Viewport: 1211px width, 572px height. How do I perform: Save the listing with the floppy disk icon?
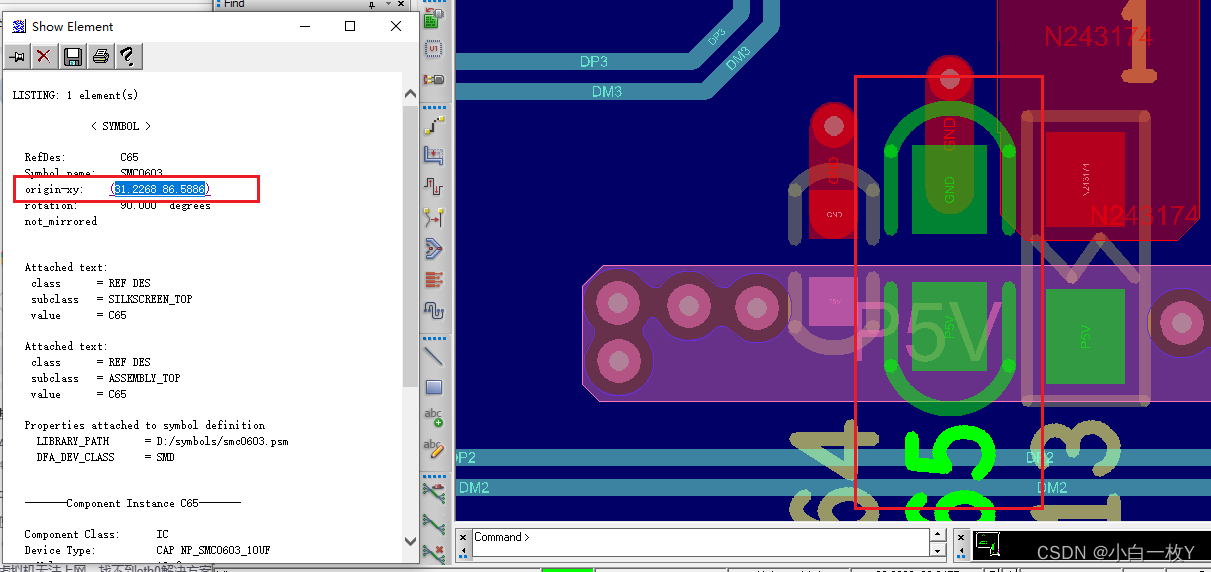(x=72, y=57)
